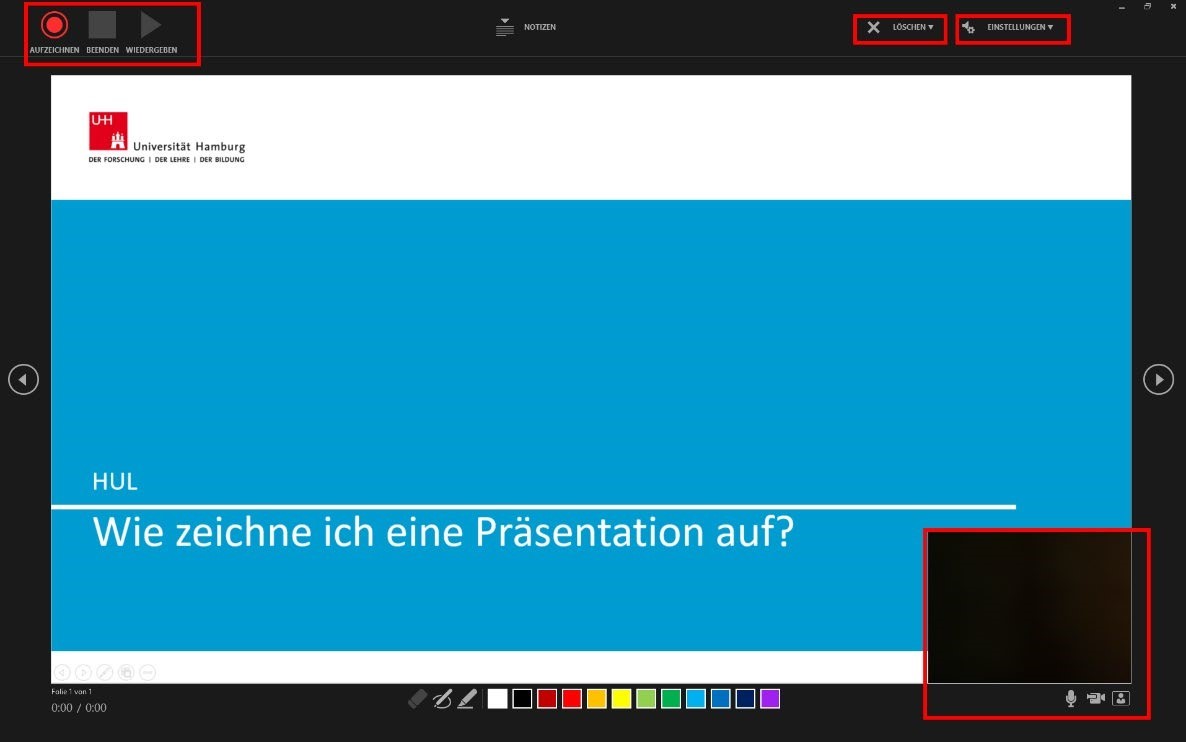Go to the previous slide arrow
This screenshot has width=1186, height=742.
click(23, 380)
